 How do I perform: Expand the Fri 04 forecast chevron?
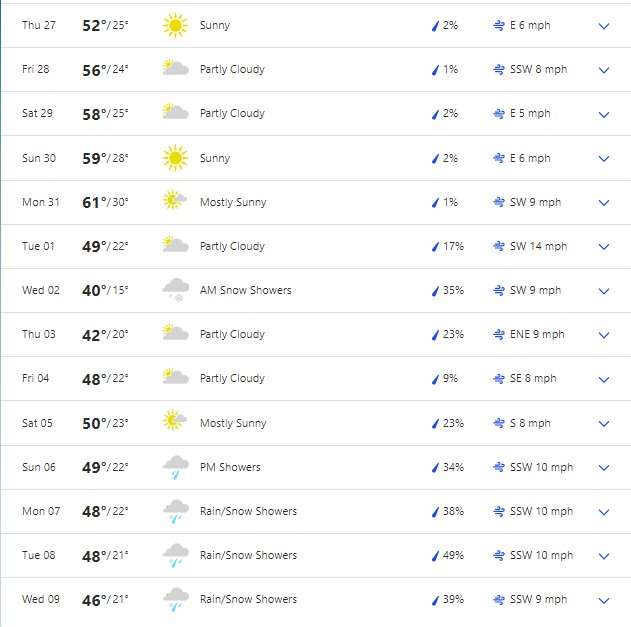pyautogui.click(x=604, y=380)
